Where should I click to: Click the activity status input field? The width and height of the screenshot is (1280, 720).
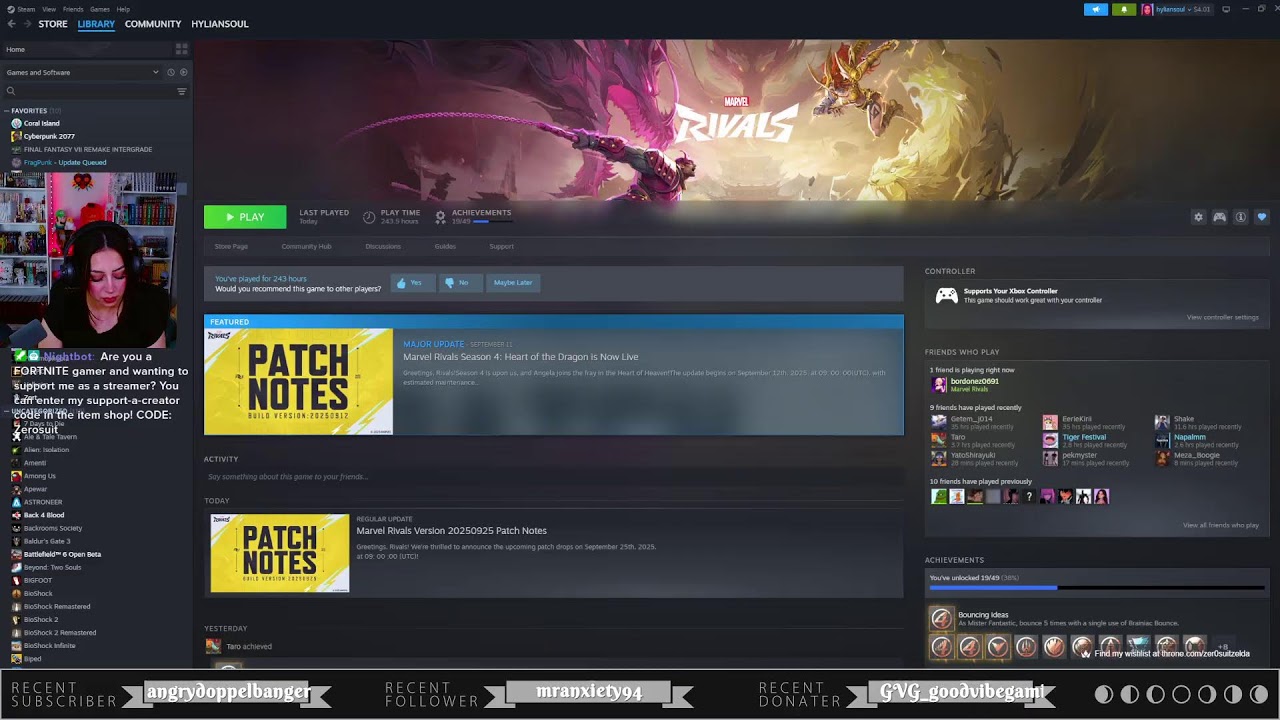tap(553, 477)
